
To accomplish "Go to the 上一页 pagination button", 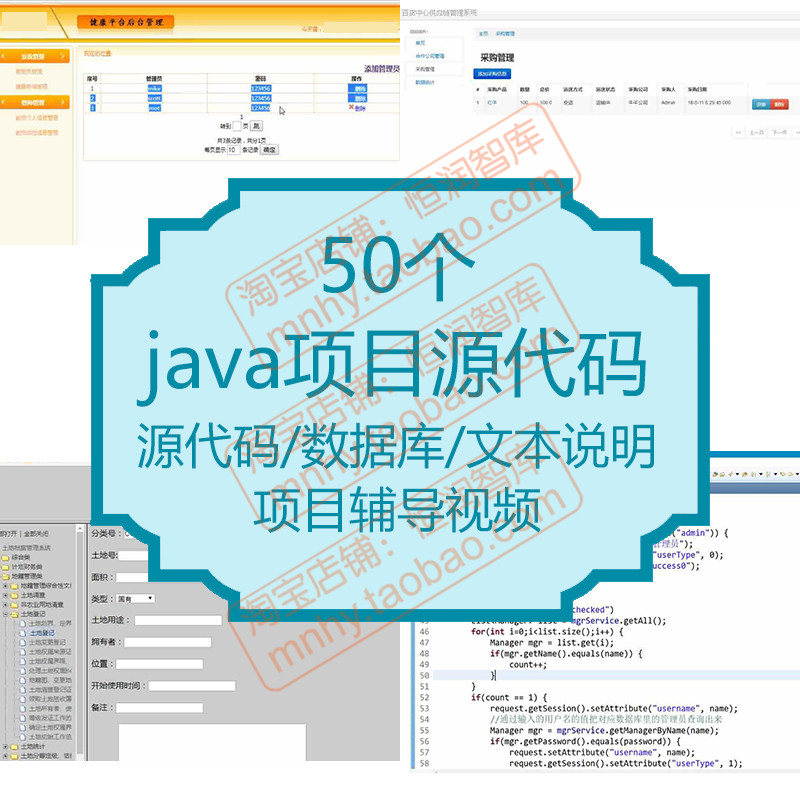I will click(x=756, y=133).
